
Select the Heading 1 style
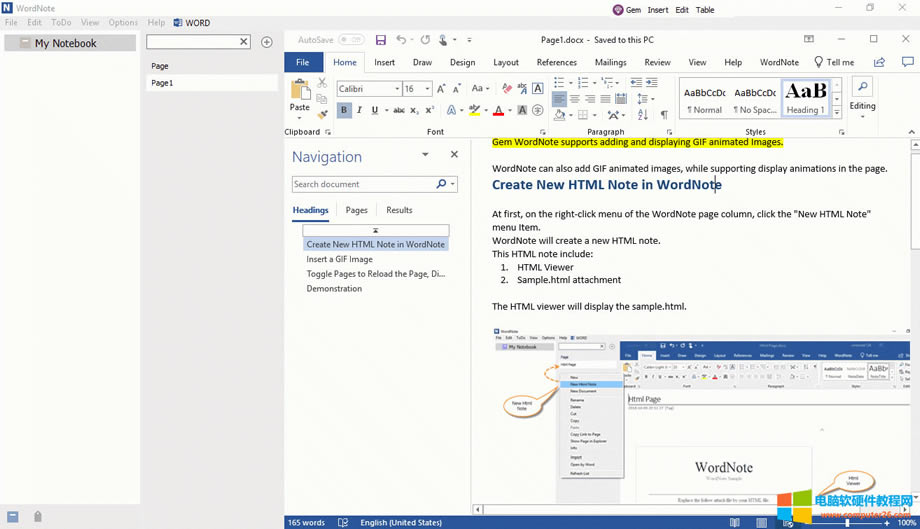click(805, 98)
